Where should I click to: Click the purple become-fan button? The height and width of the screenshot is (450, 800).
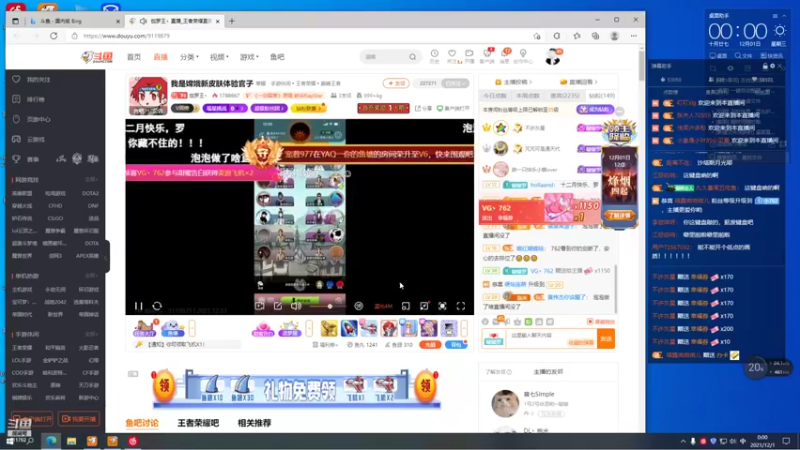click(595, 110)
